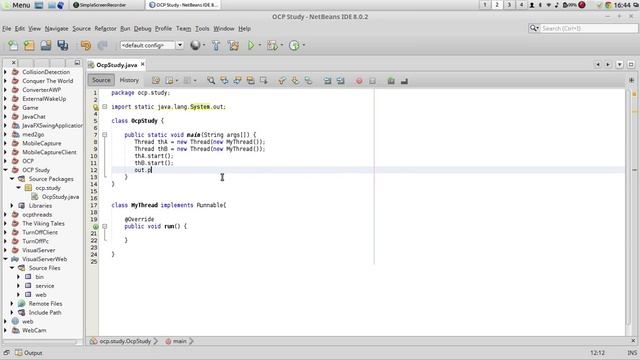Open the File menu
640x360 pixels.
[7, 29]
